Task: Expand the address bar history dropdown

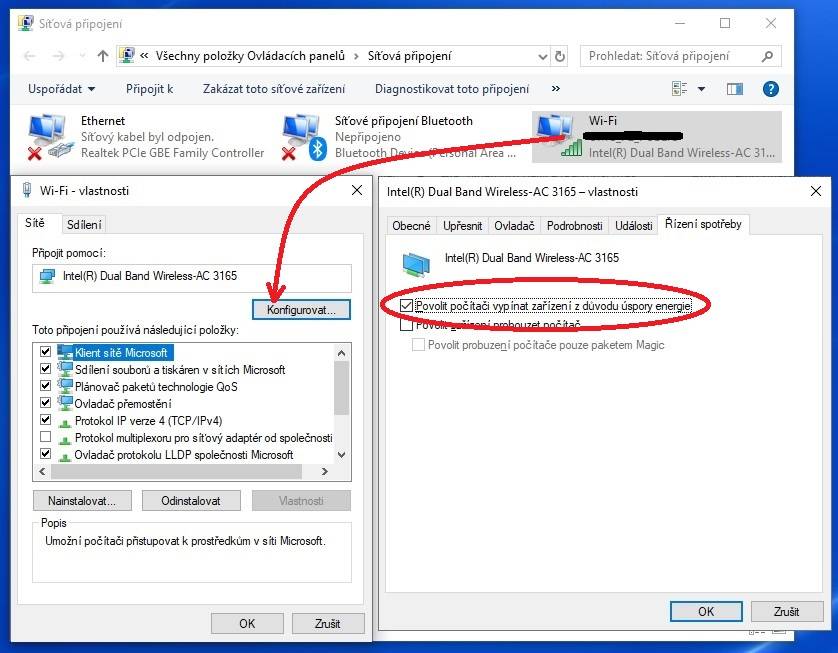Action: (542, 56)
